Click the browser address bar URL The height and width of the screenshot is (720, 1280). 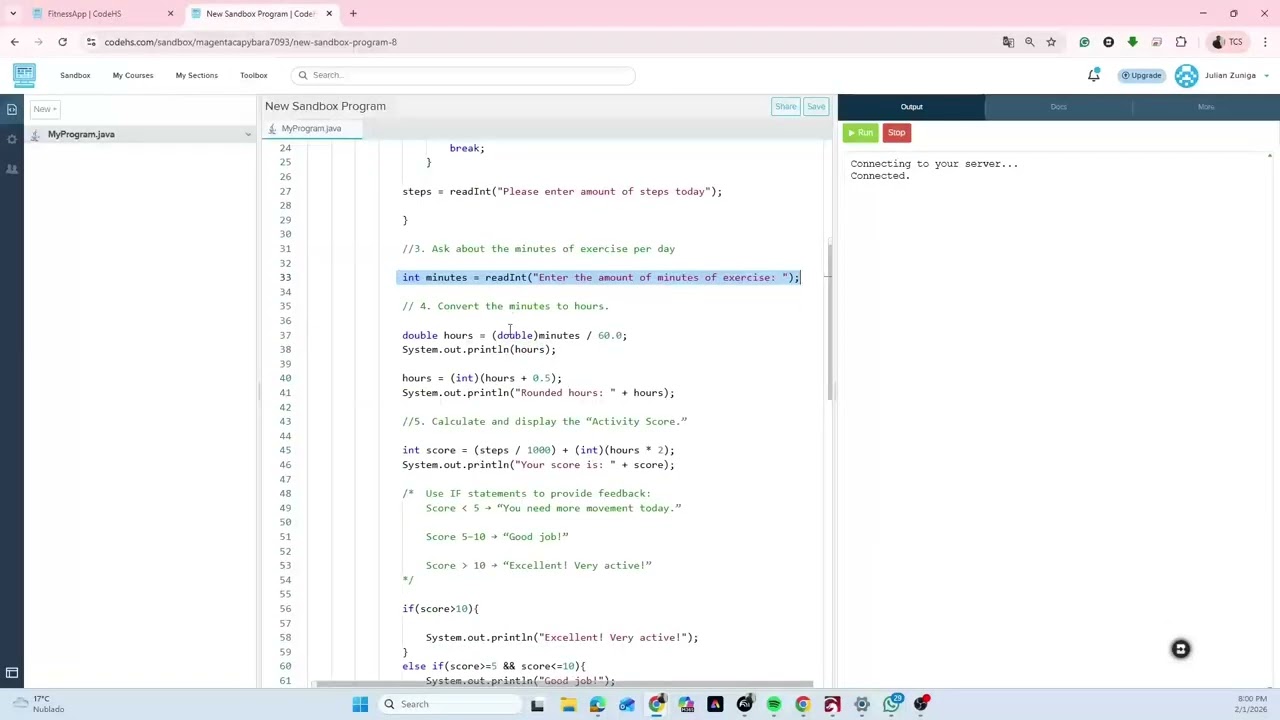point(250,42)
